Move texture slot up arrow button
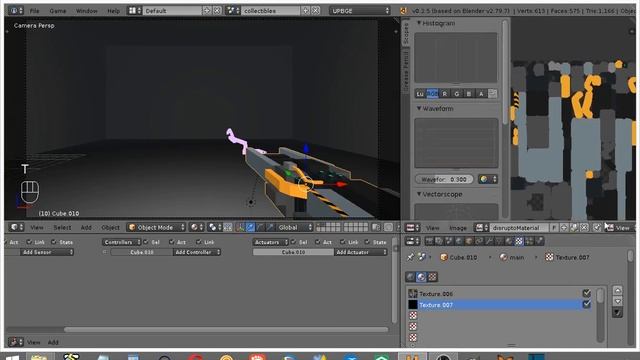The width and height of the screenshot is (640, 360). pyautogui.click(x=617, y=290)
